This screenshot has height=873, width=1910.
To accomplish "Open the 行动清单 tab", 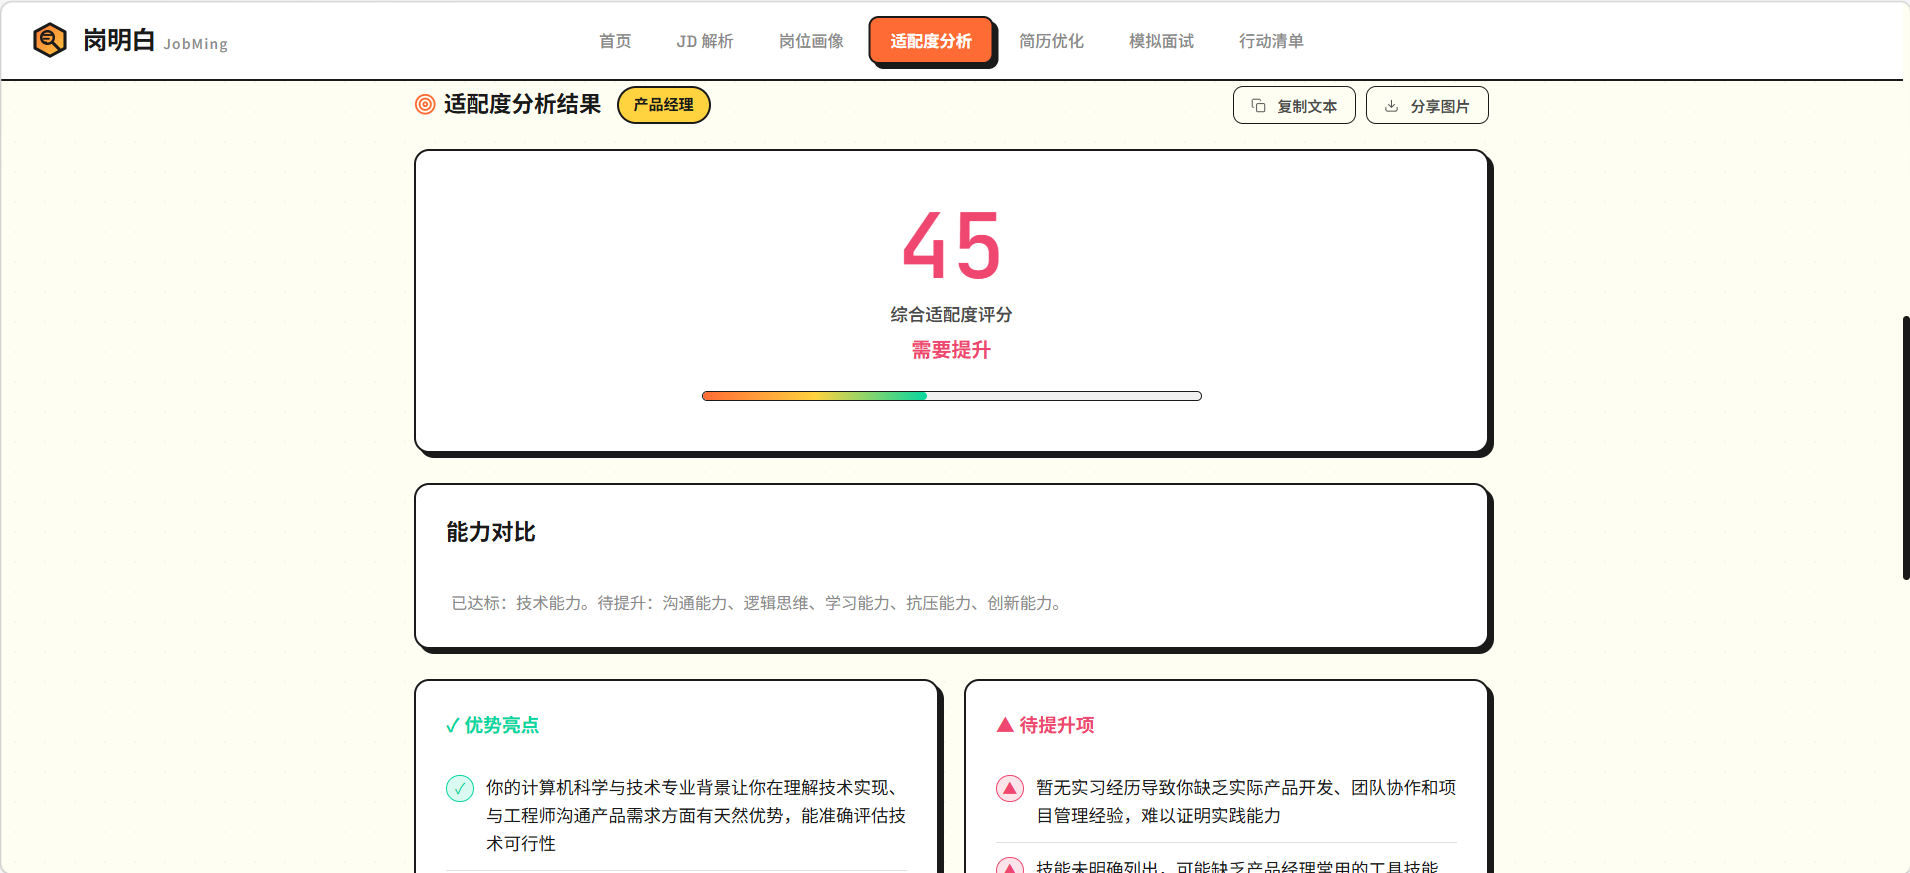I will pos(1271,41).
